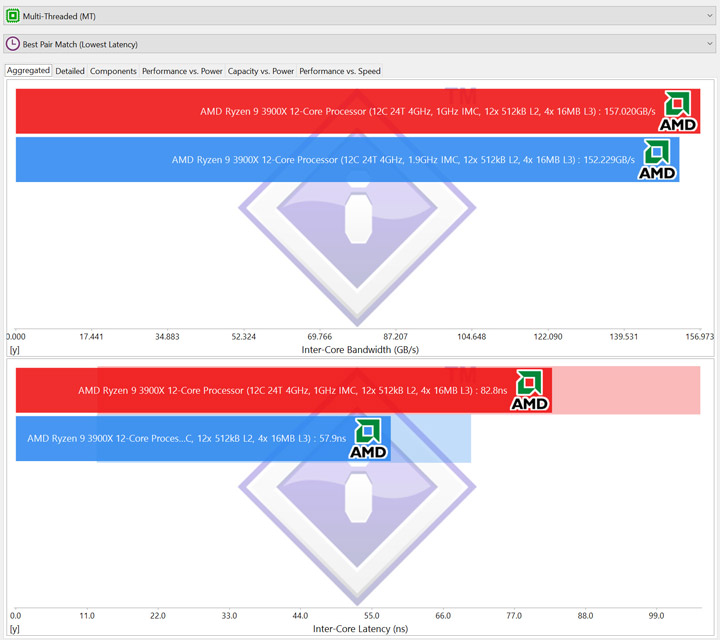Select the blue 57.9ns latency bar

[x=203, y=438]
